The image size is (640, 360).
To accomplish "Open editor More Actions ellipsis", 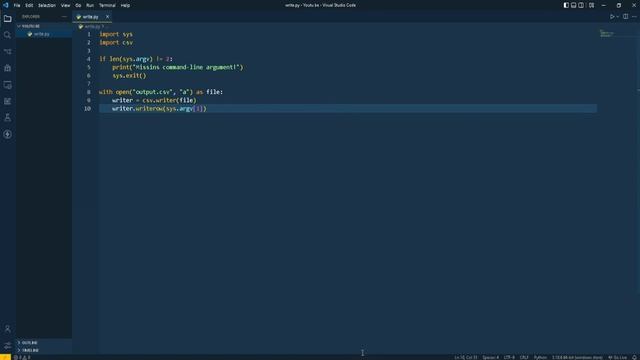I will [634, 17].
